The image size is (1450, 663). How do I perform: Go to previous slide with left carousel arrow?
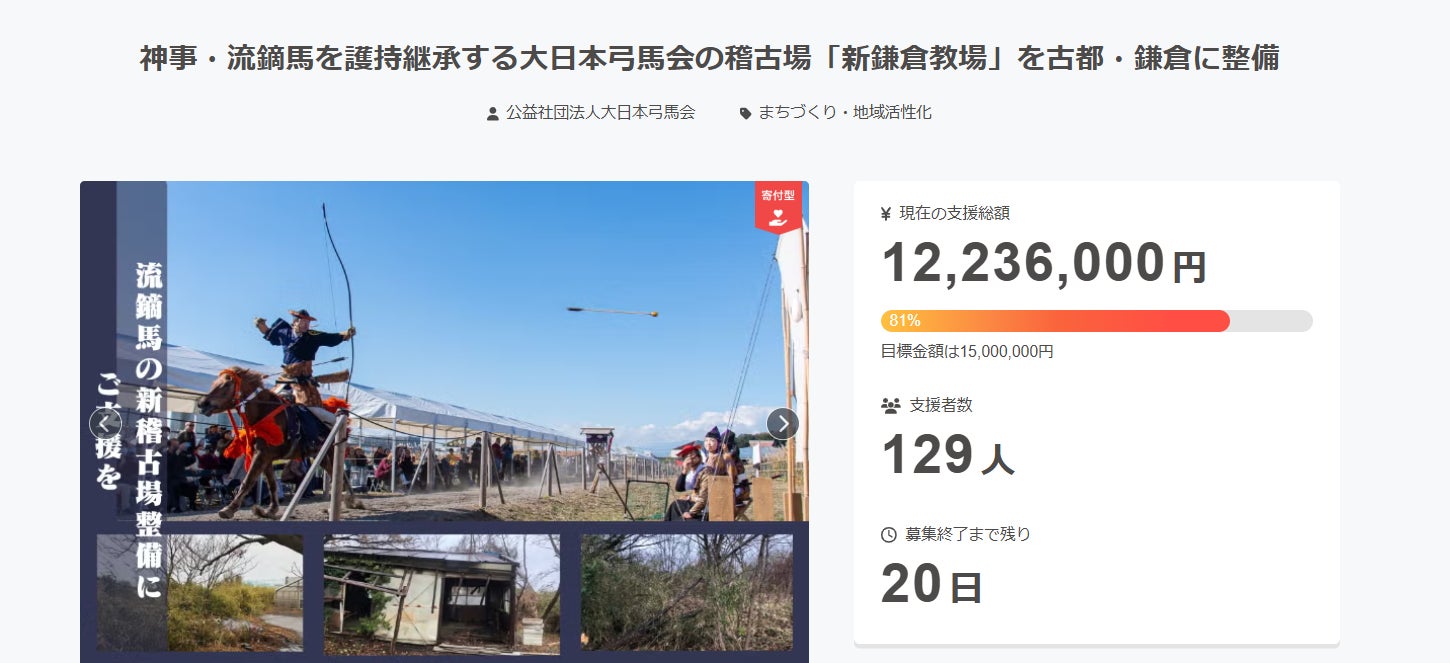tap(106, 424)
